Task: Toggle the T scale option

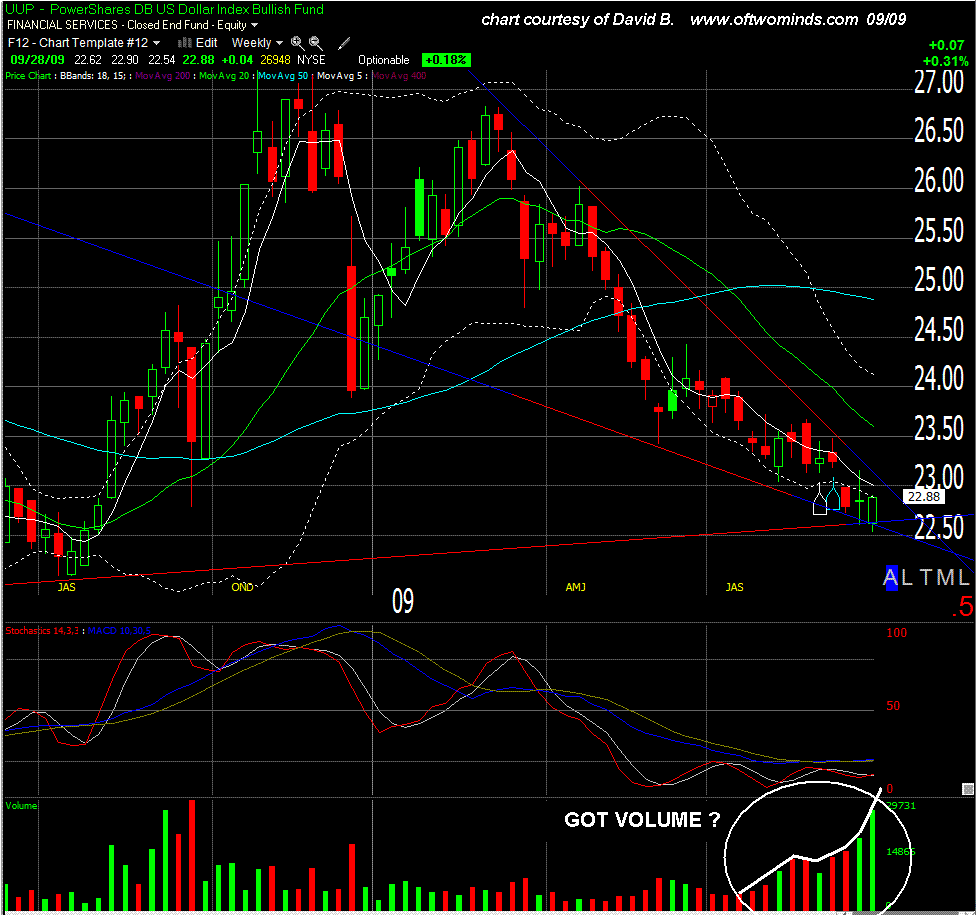Action: click(926, 578)
